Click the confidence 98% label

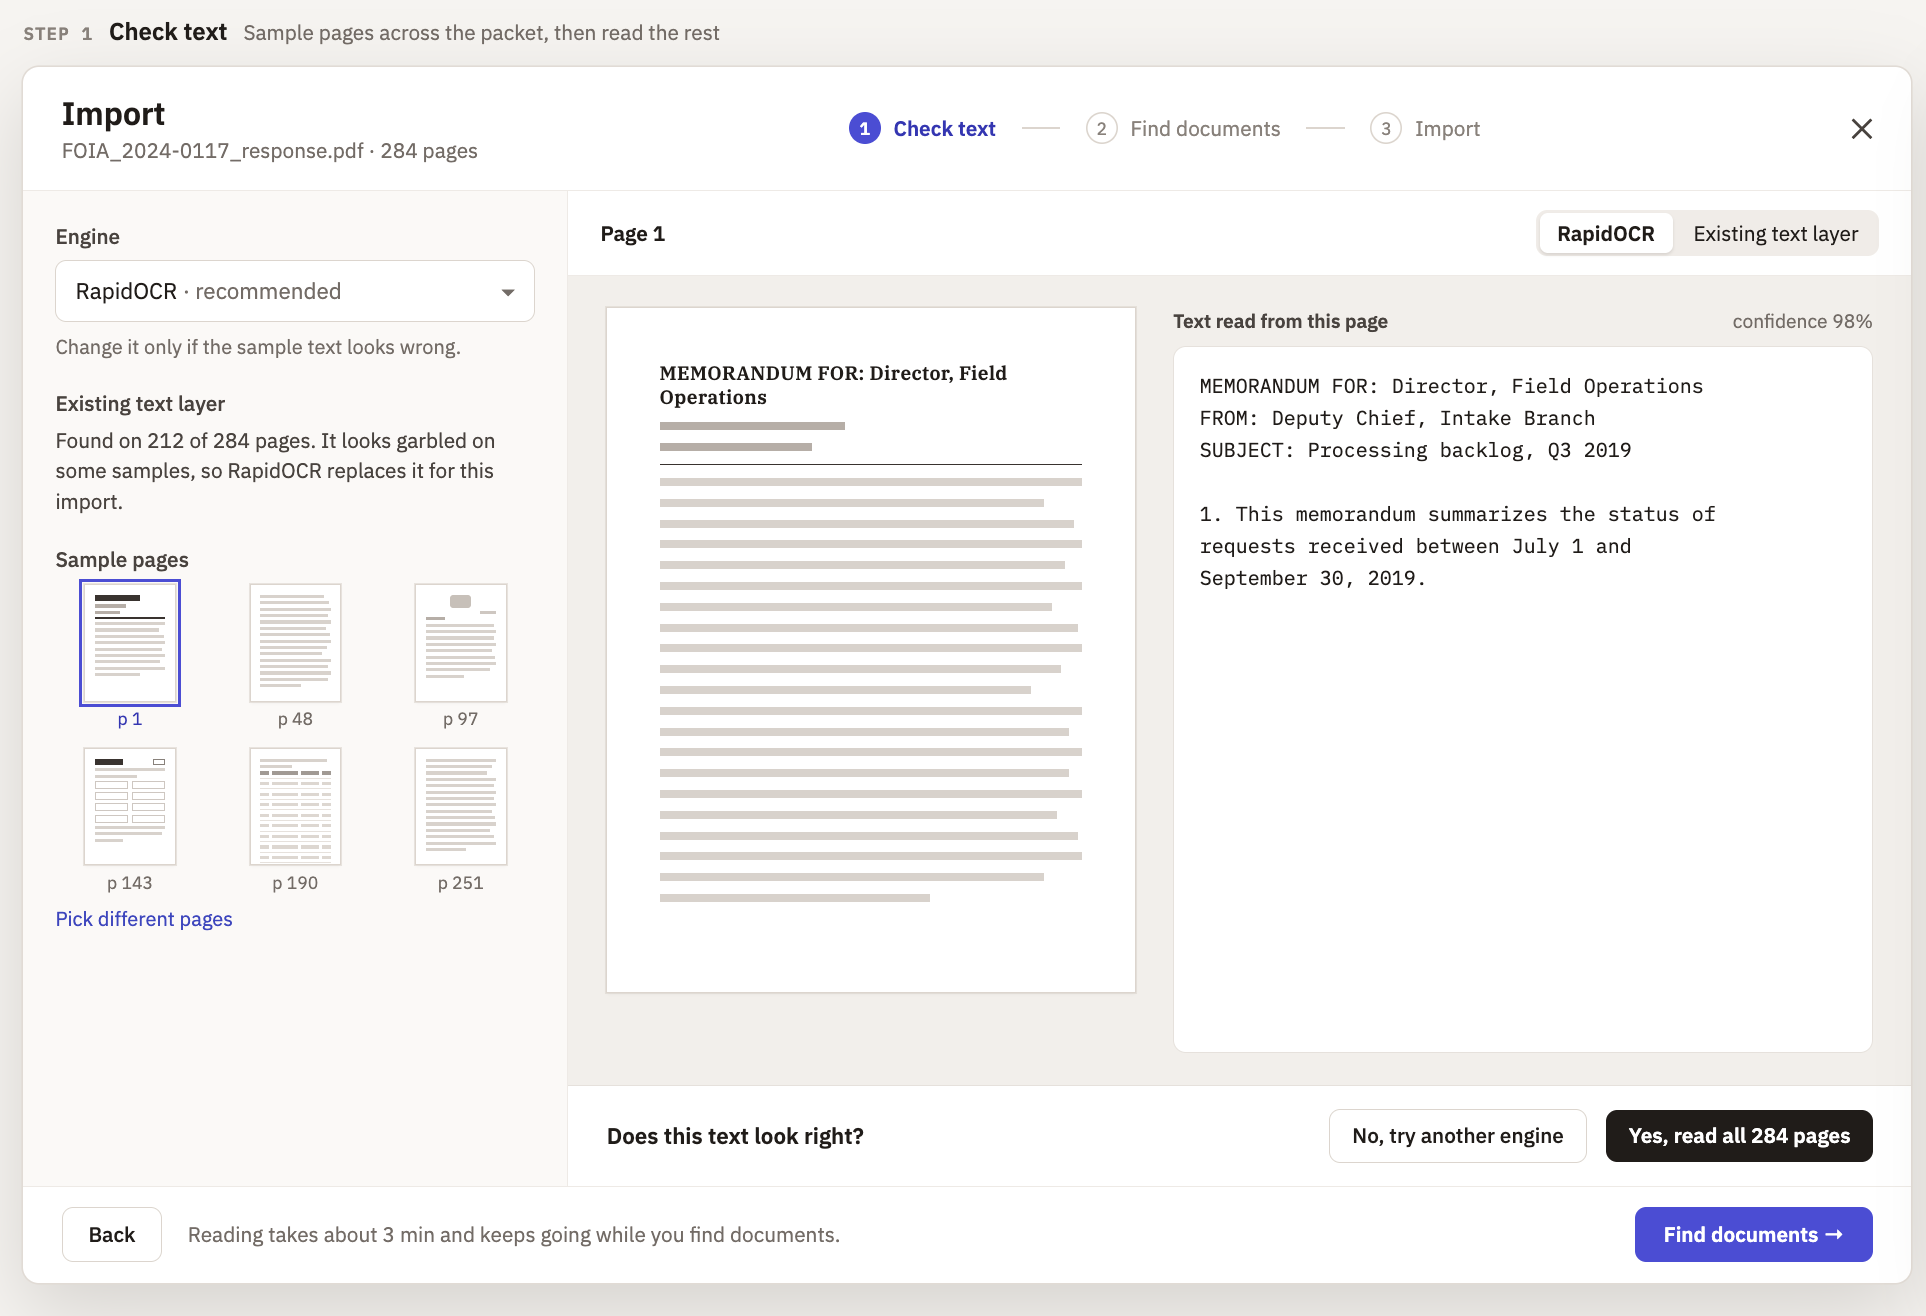click(x=1802, y=321)
